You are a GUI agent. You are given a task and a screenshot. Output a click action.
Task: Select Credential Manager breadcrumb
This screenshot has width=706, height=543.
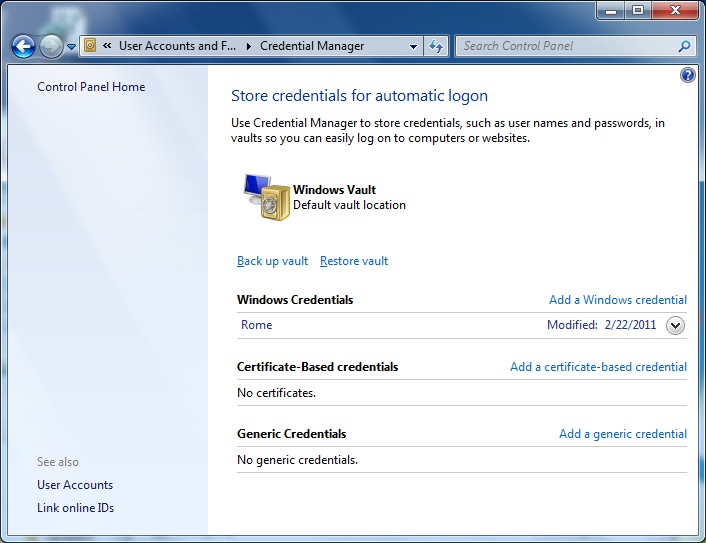[312, 46]
